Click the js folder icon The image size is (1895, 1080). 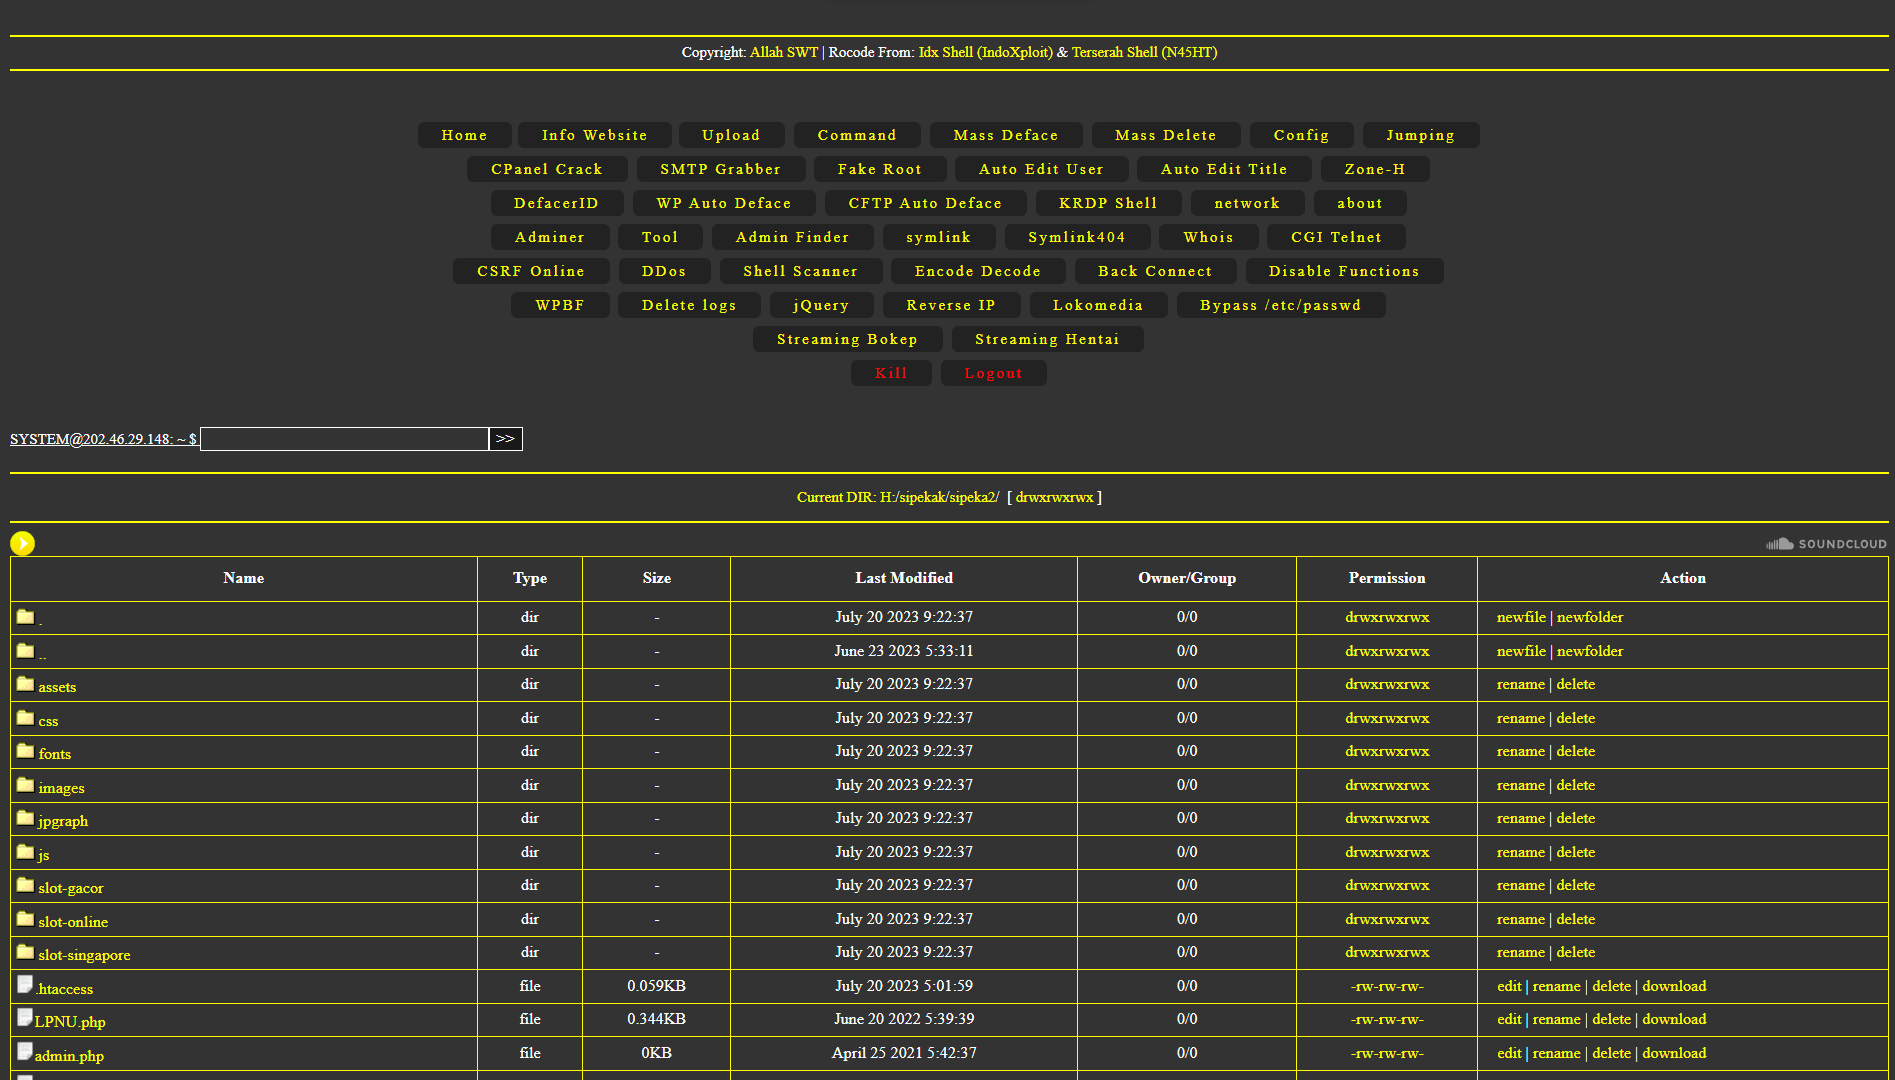point(25,852)
